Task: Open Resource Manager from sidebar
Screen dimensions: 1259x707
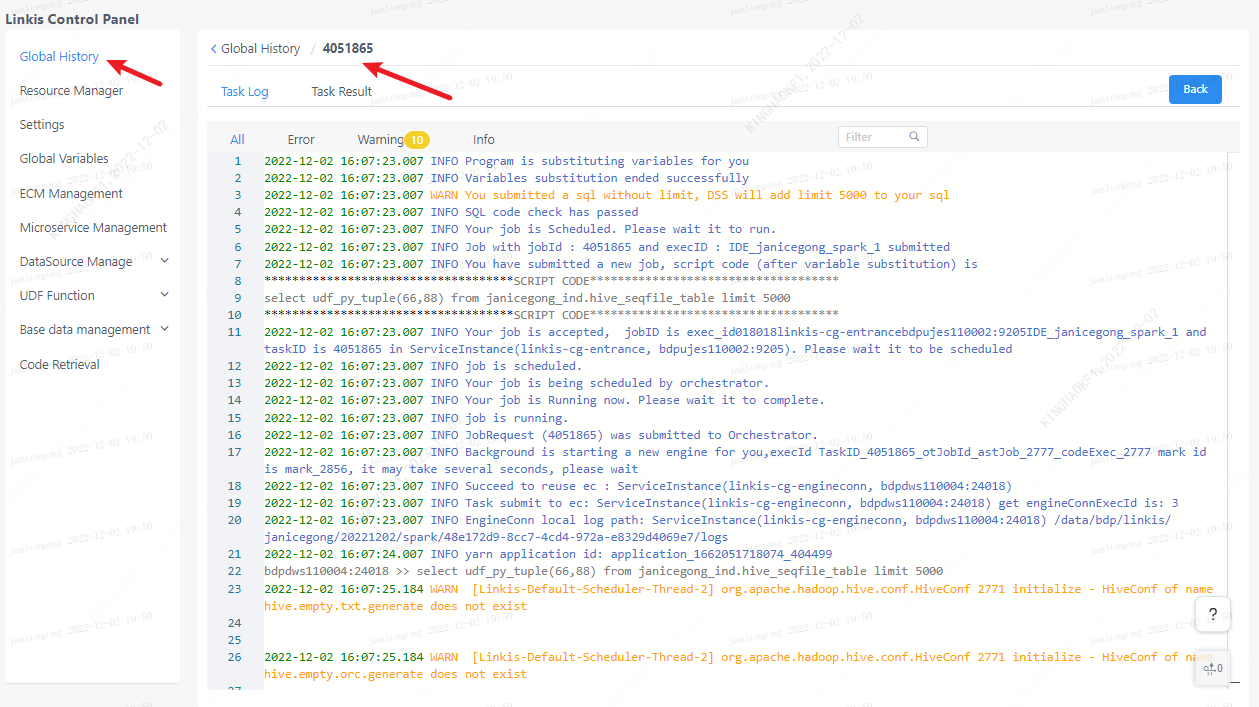Action: (x=71, y=91)
